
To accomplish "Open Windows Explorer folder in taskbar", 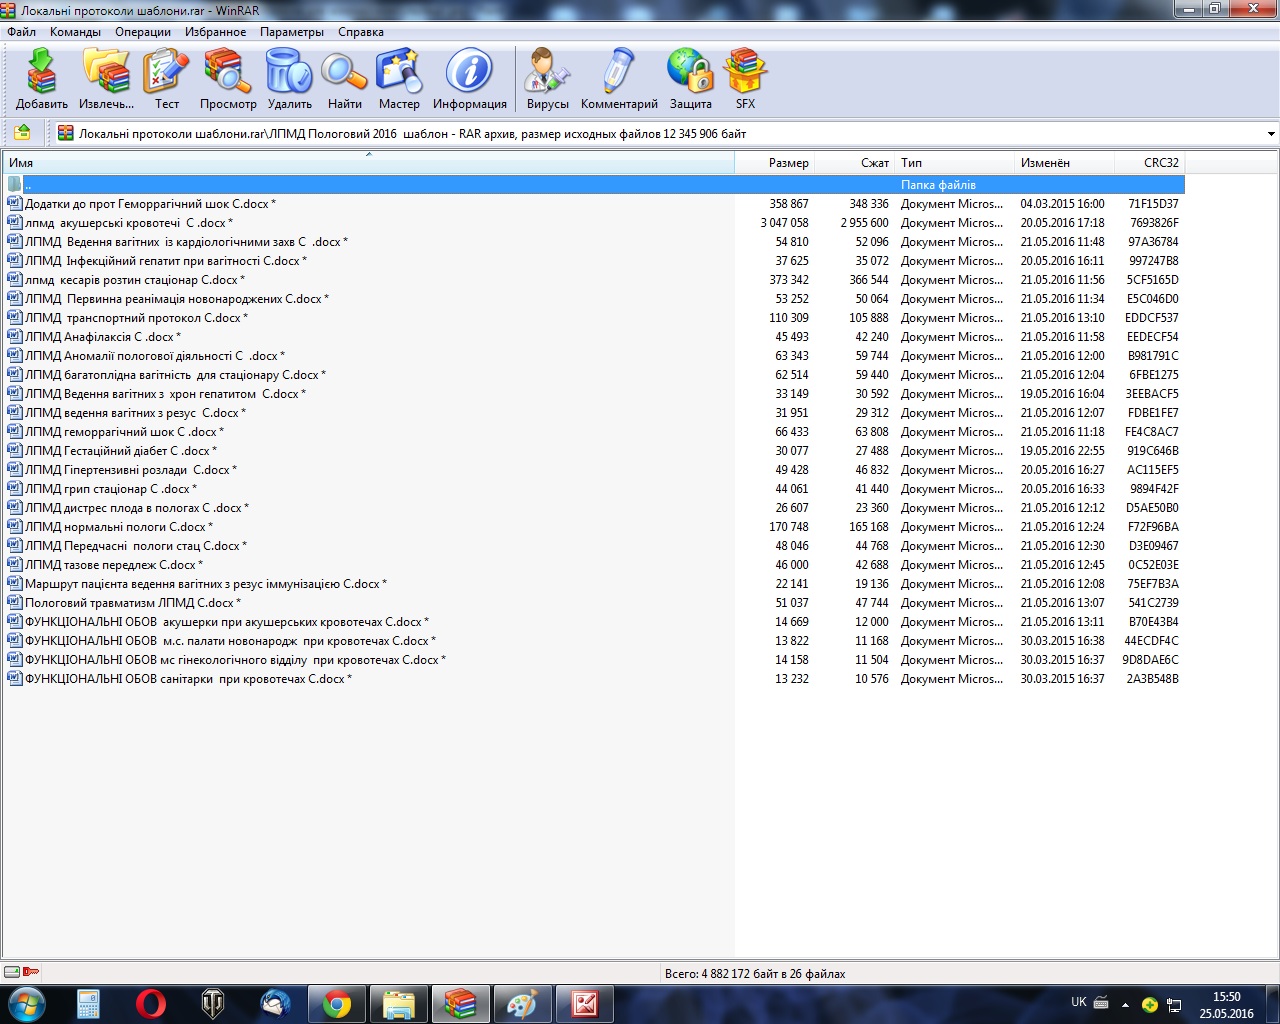I will point(399,1004).
